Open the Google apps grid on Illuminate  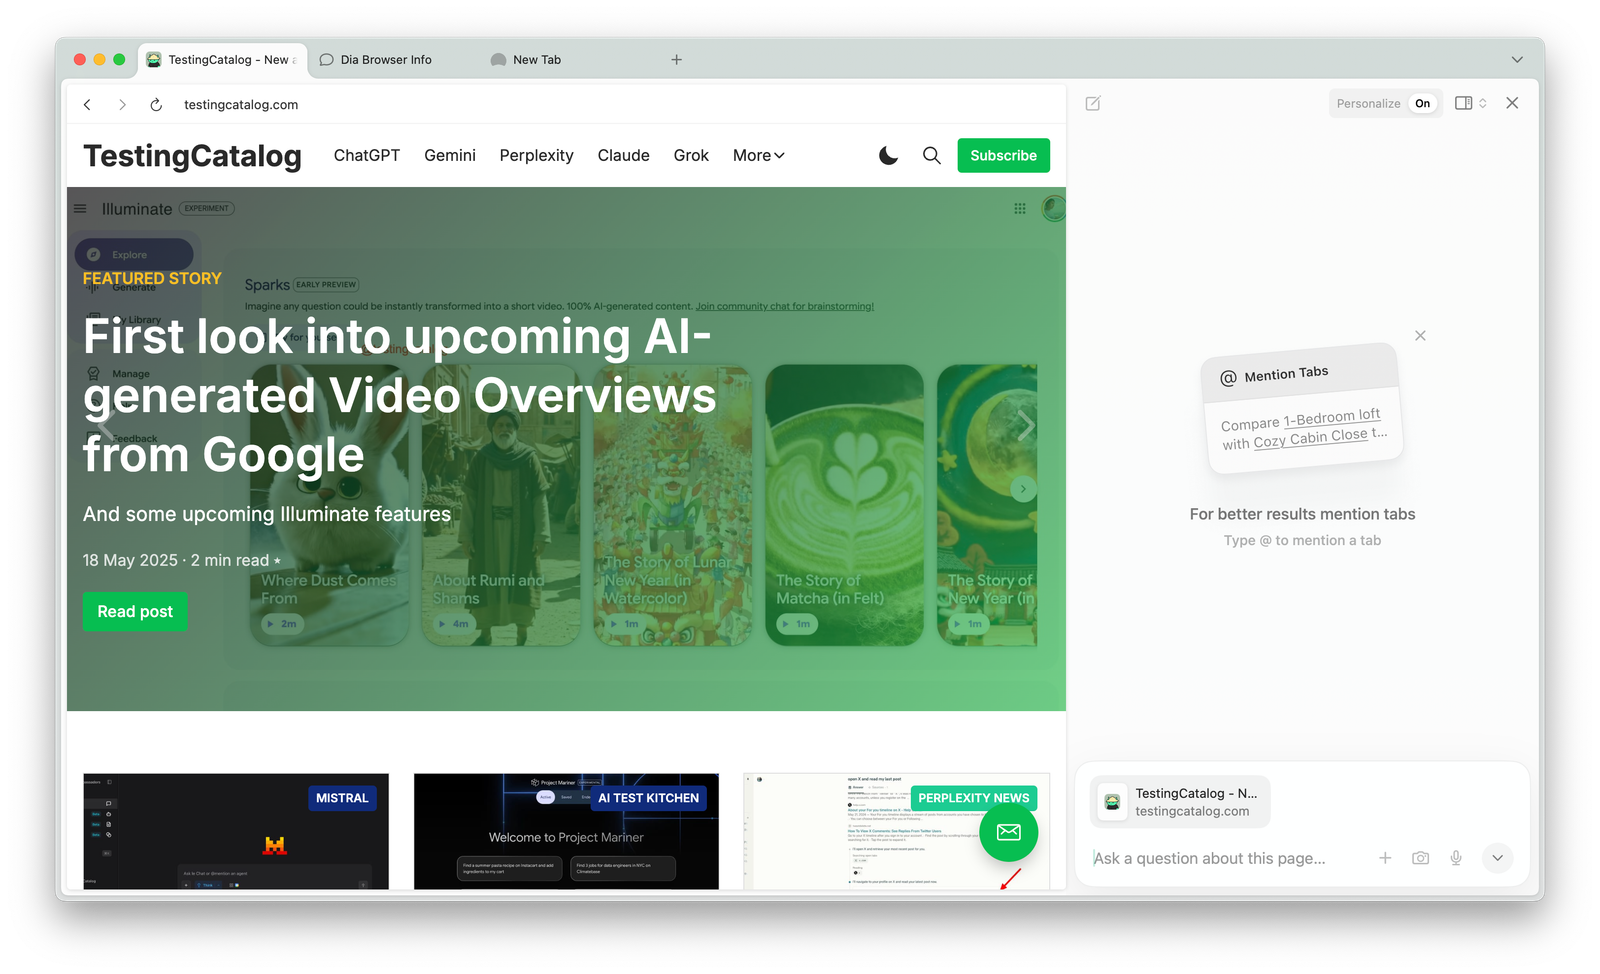1019,208
